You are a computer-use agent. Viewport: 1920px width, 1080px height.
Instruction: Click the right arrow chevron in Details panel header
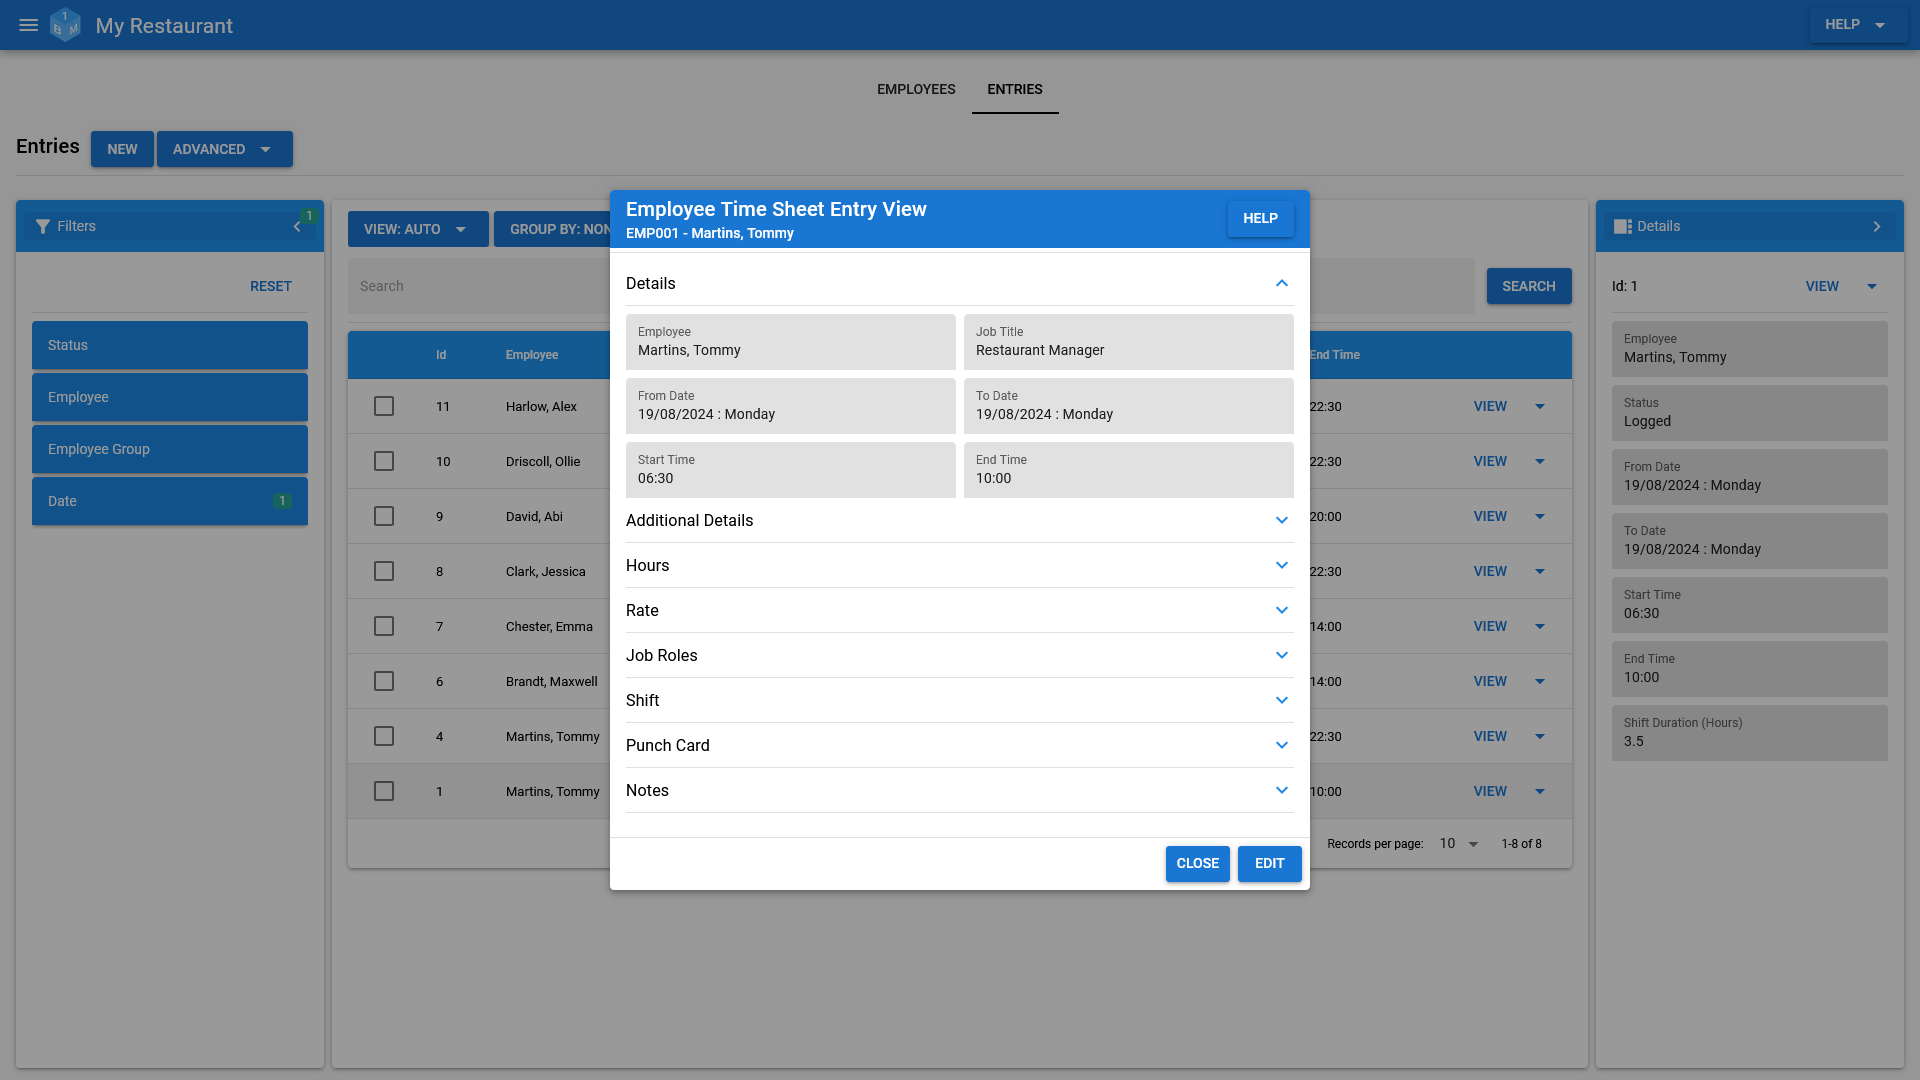pos(1878,225)
